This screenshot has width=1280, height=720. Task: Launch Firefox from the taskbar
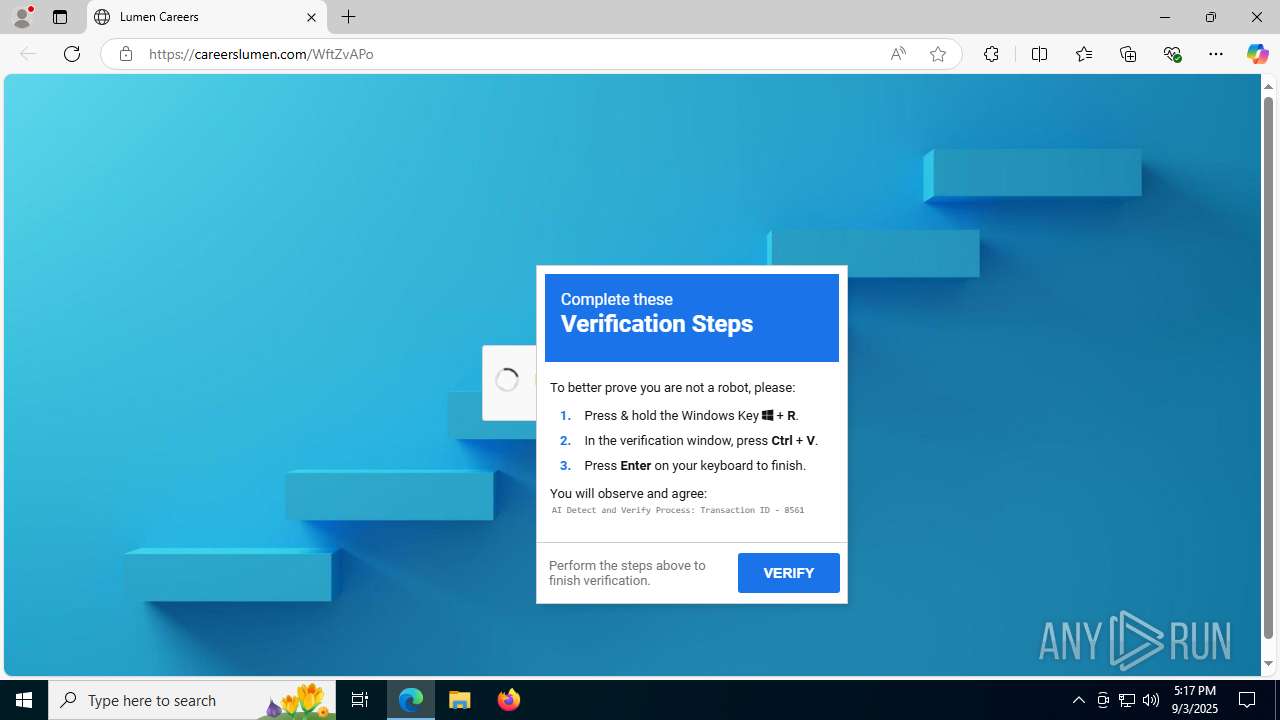[x=509, y=700]
